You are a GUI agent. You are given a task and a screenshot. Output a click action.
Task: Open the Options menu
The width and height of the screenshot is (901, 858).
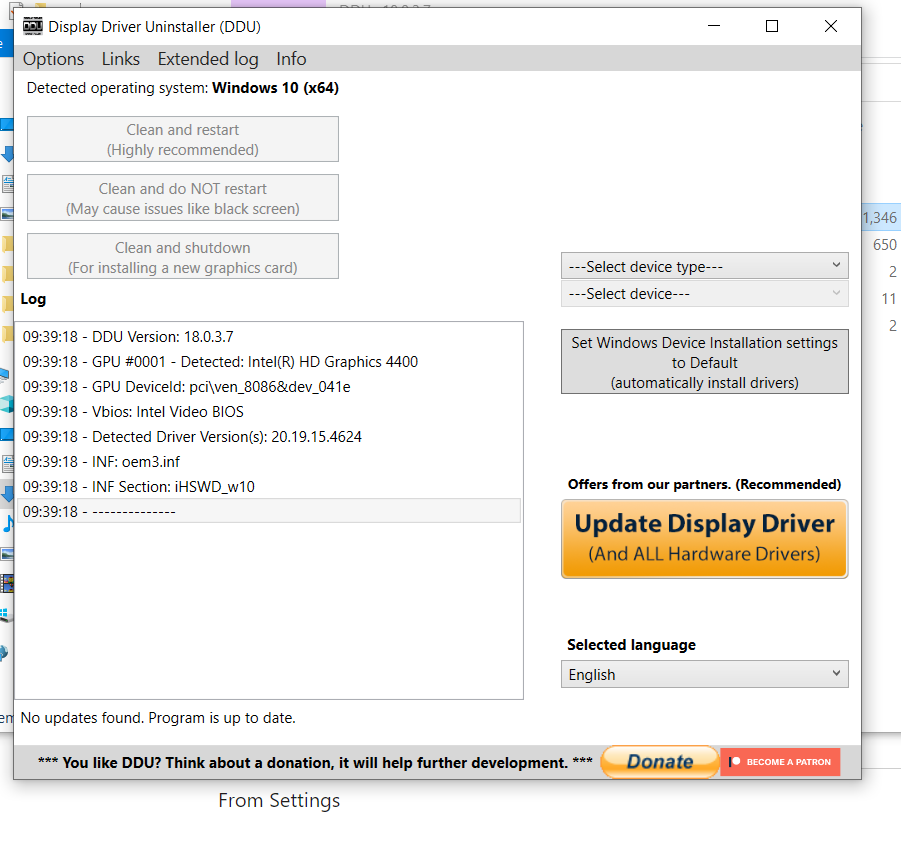click(53, 59)
